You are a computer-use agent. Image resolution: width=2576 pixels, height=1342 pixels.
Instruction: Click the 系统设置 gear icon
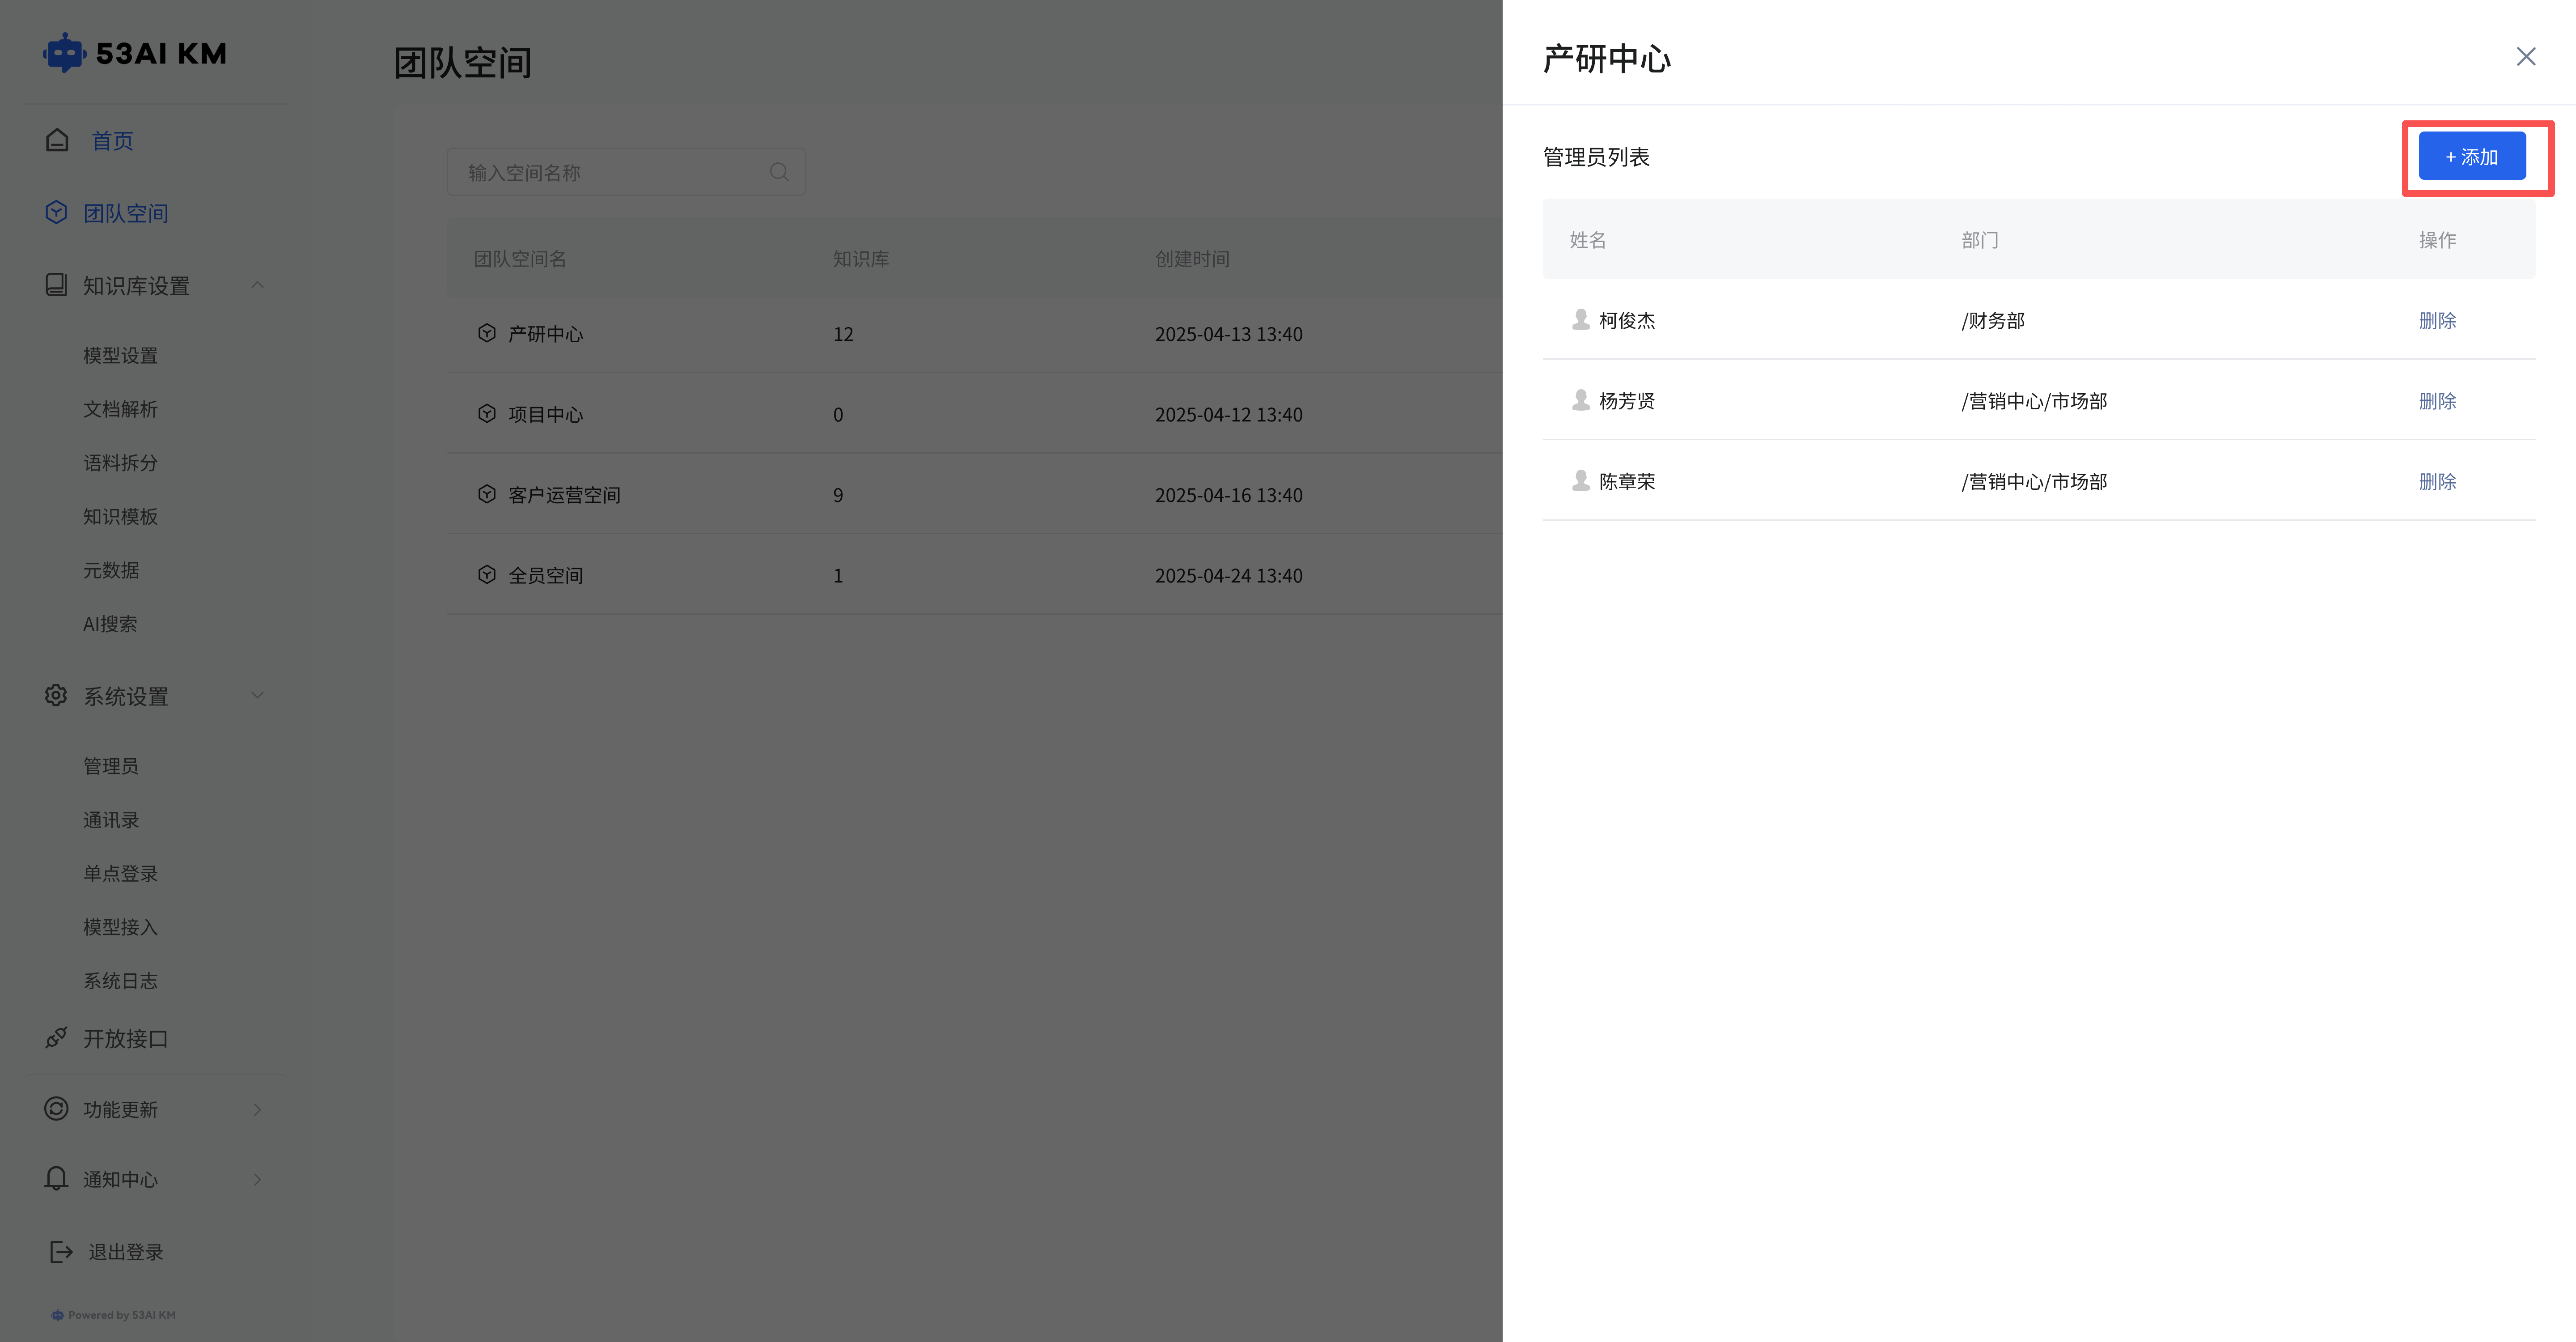pyautogui.click(x=57, y=695)
